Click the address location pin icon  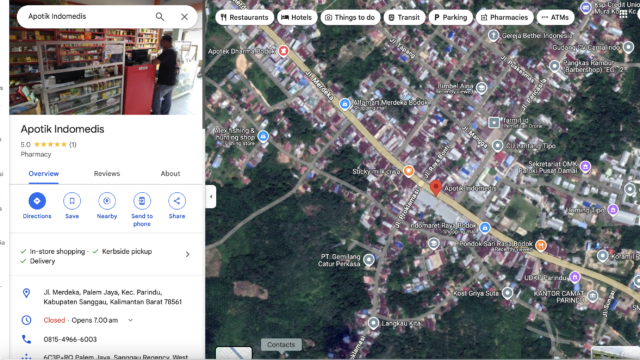[x=27, y=293]
